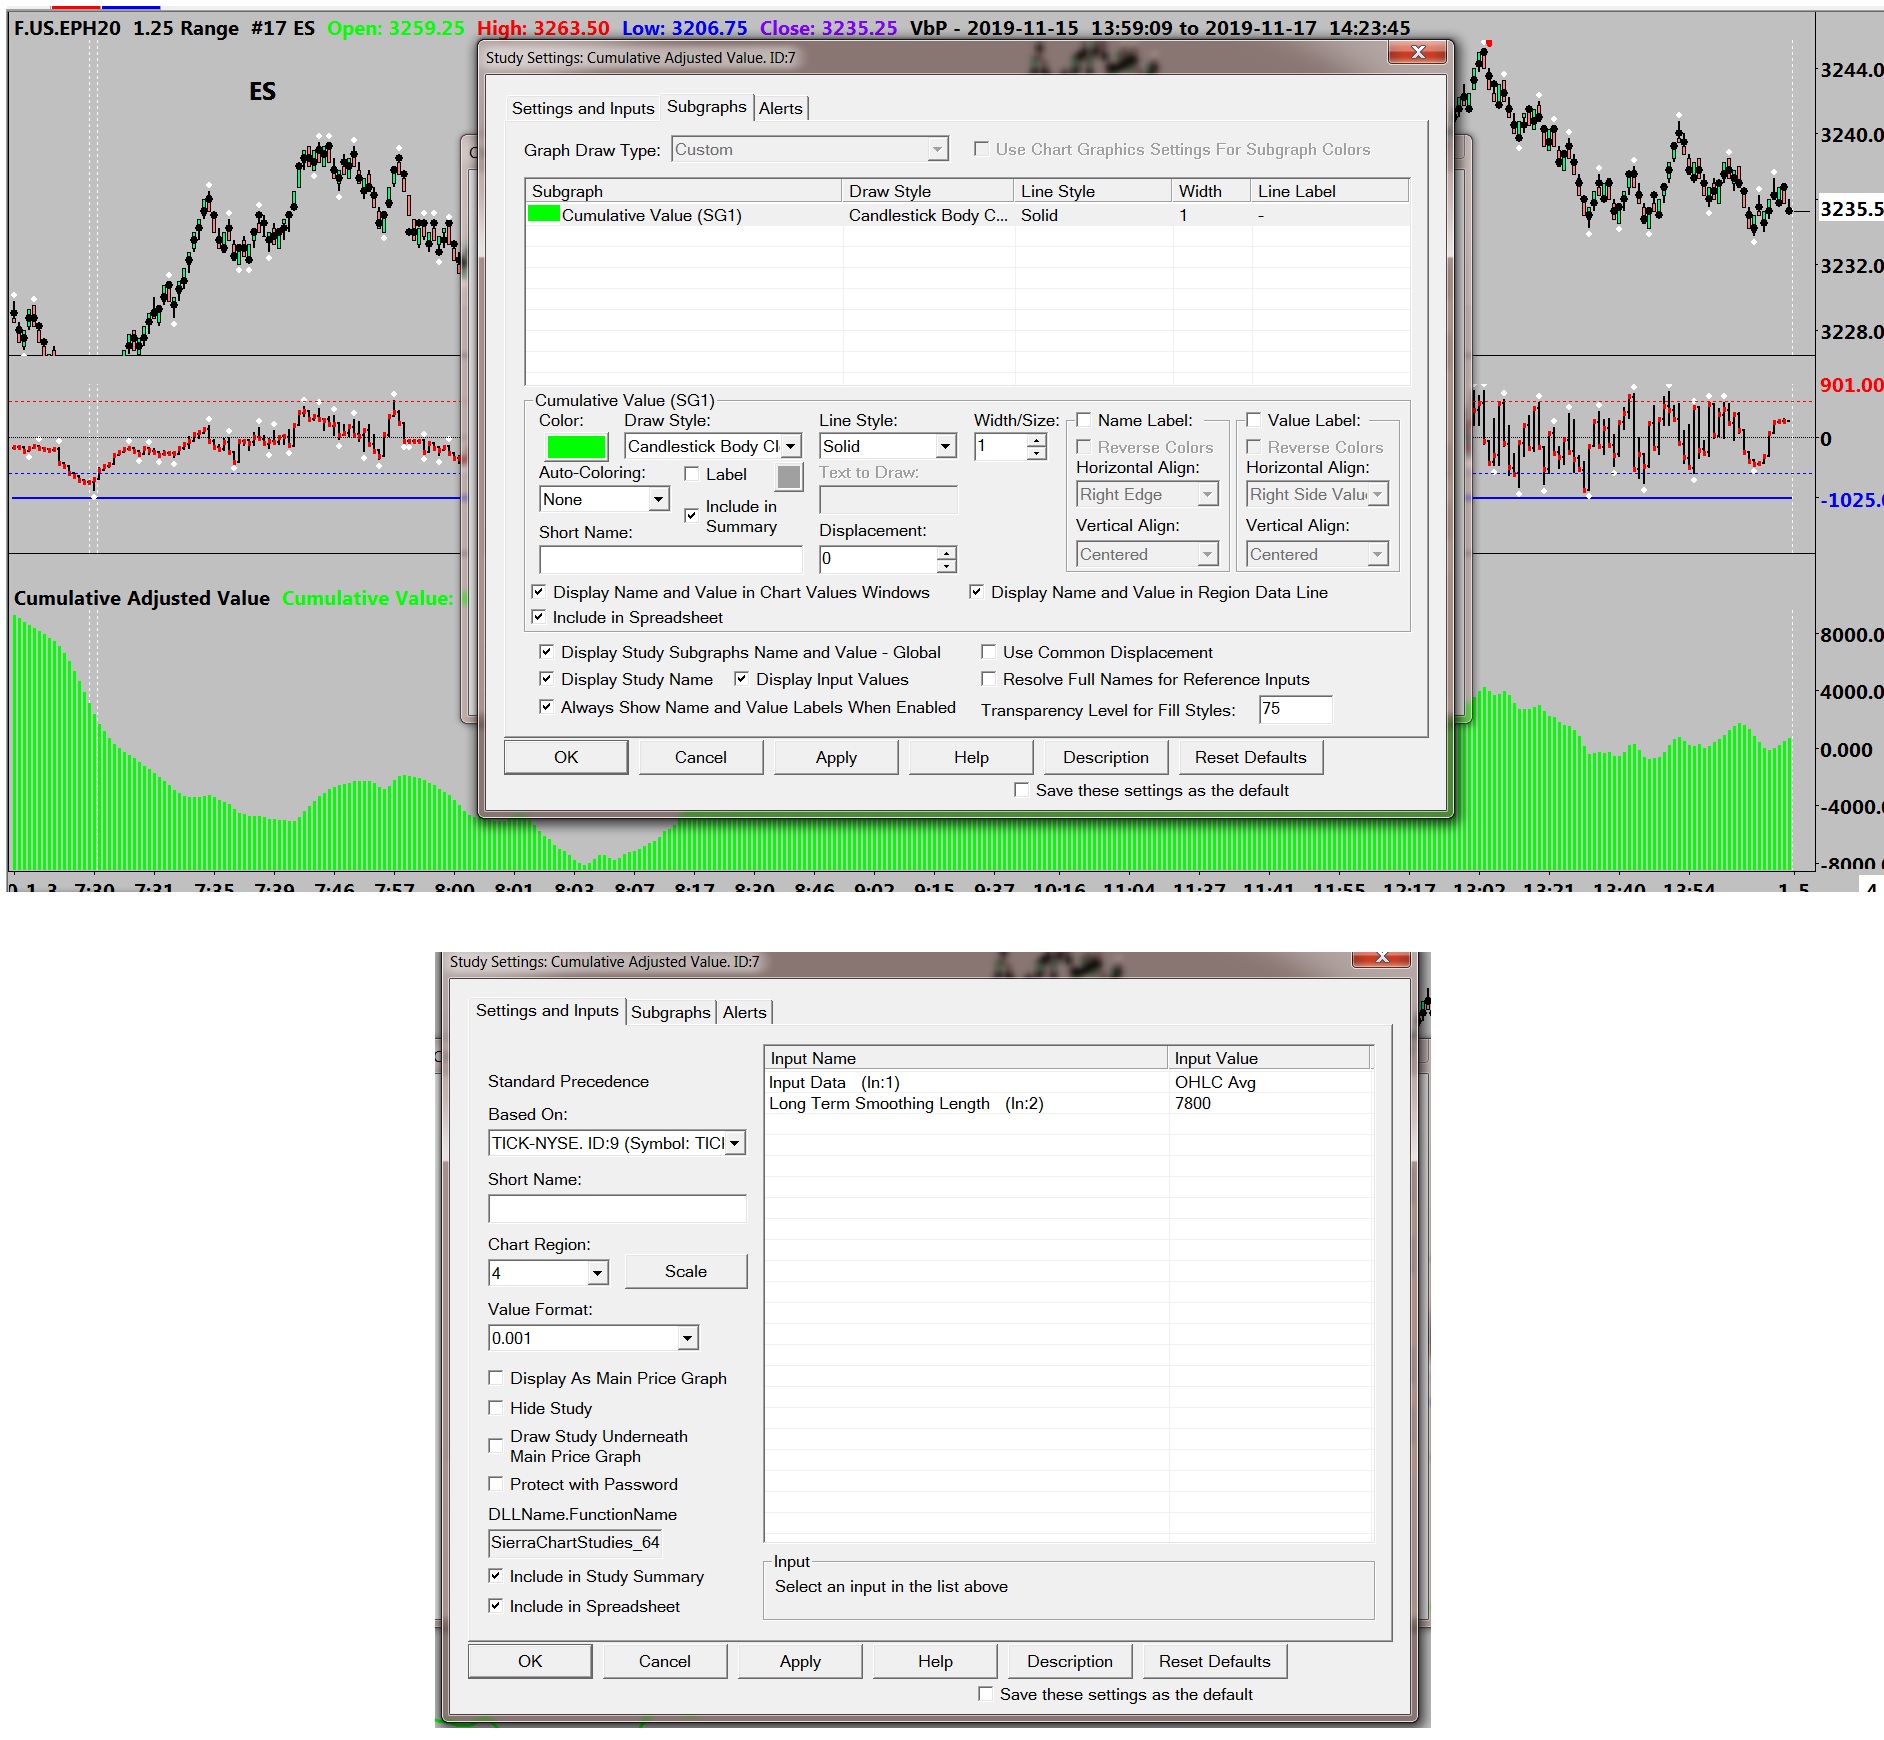Uncheck Include in Spreadsheet below Chart Values Windows option
The image size is (1884, 1740).
[x=539, y=617]
